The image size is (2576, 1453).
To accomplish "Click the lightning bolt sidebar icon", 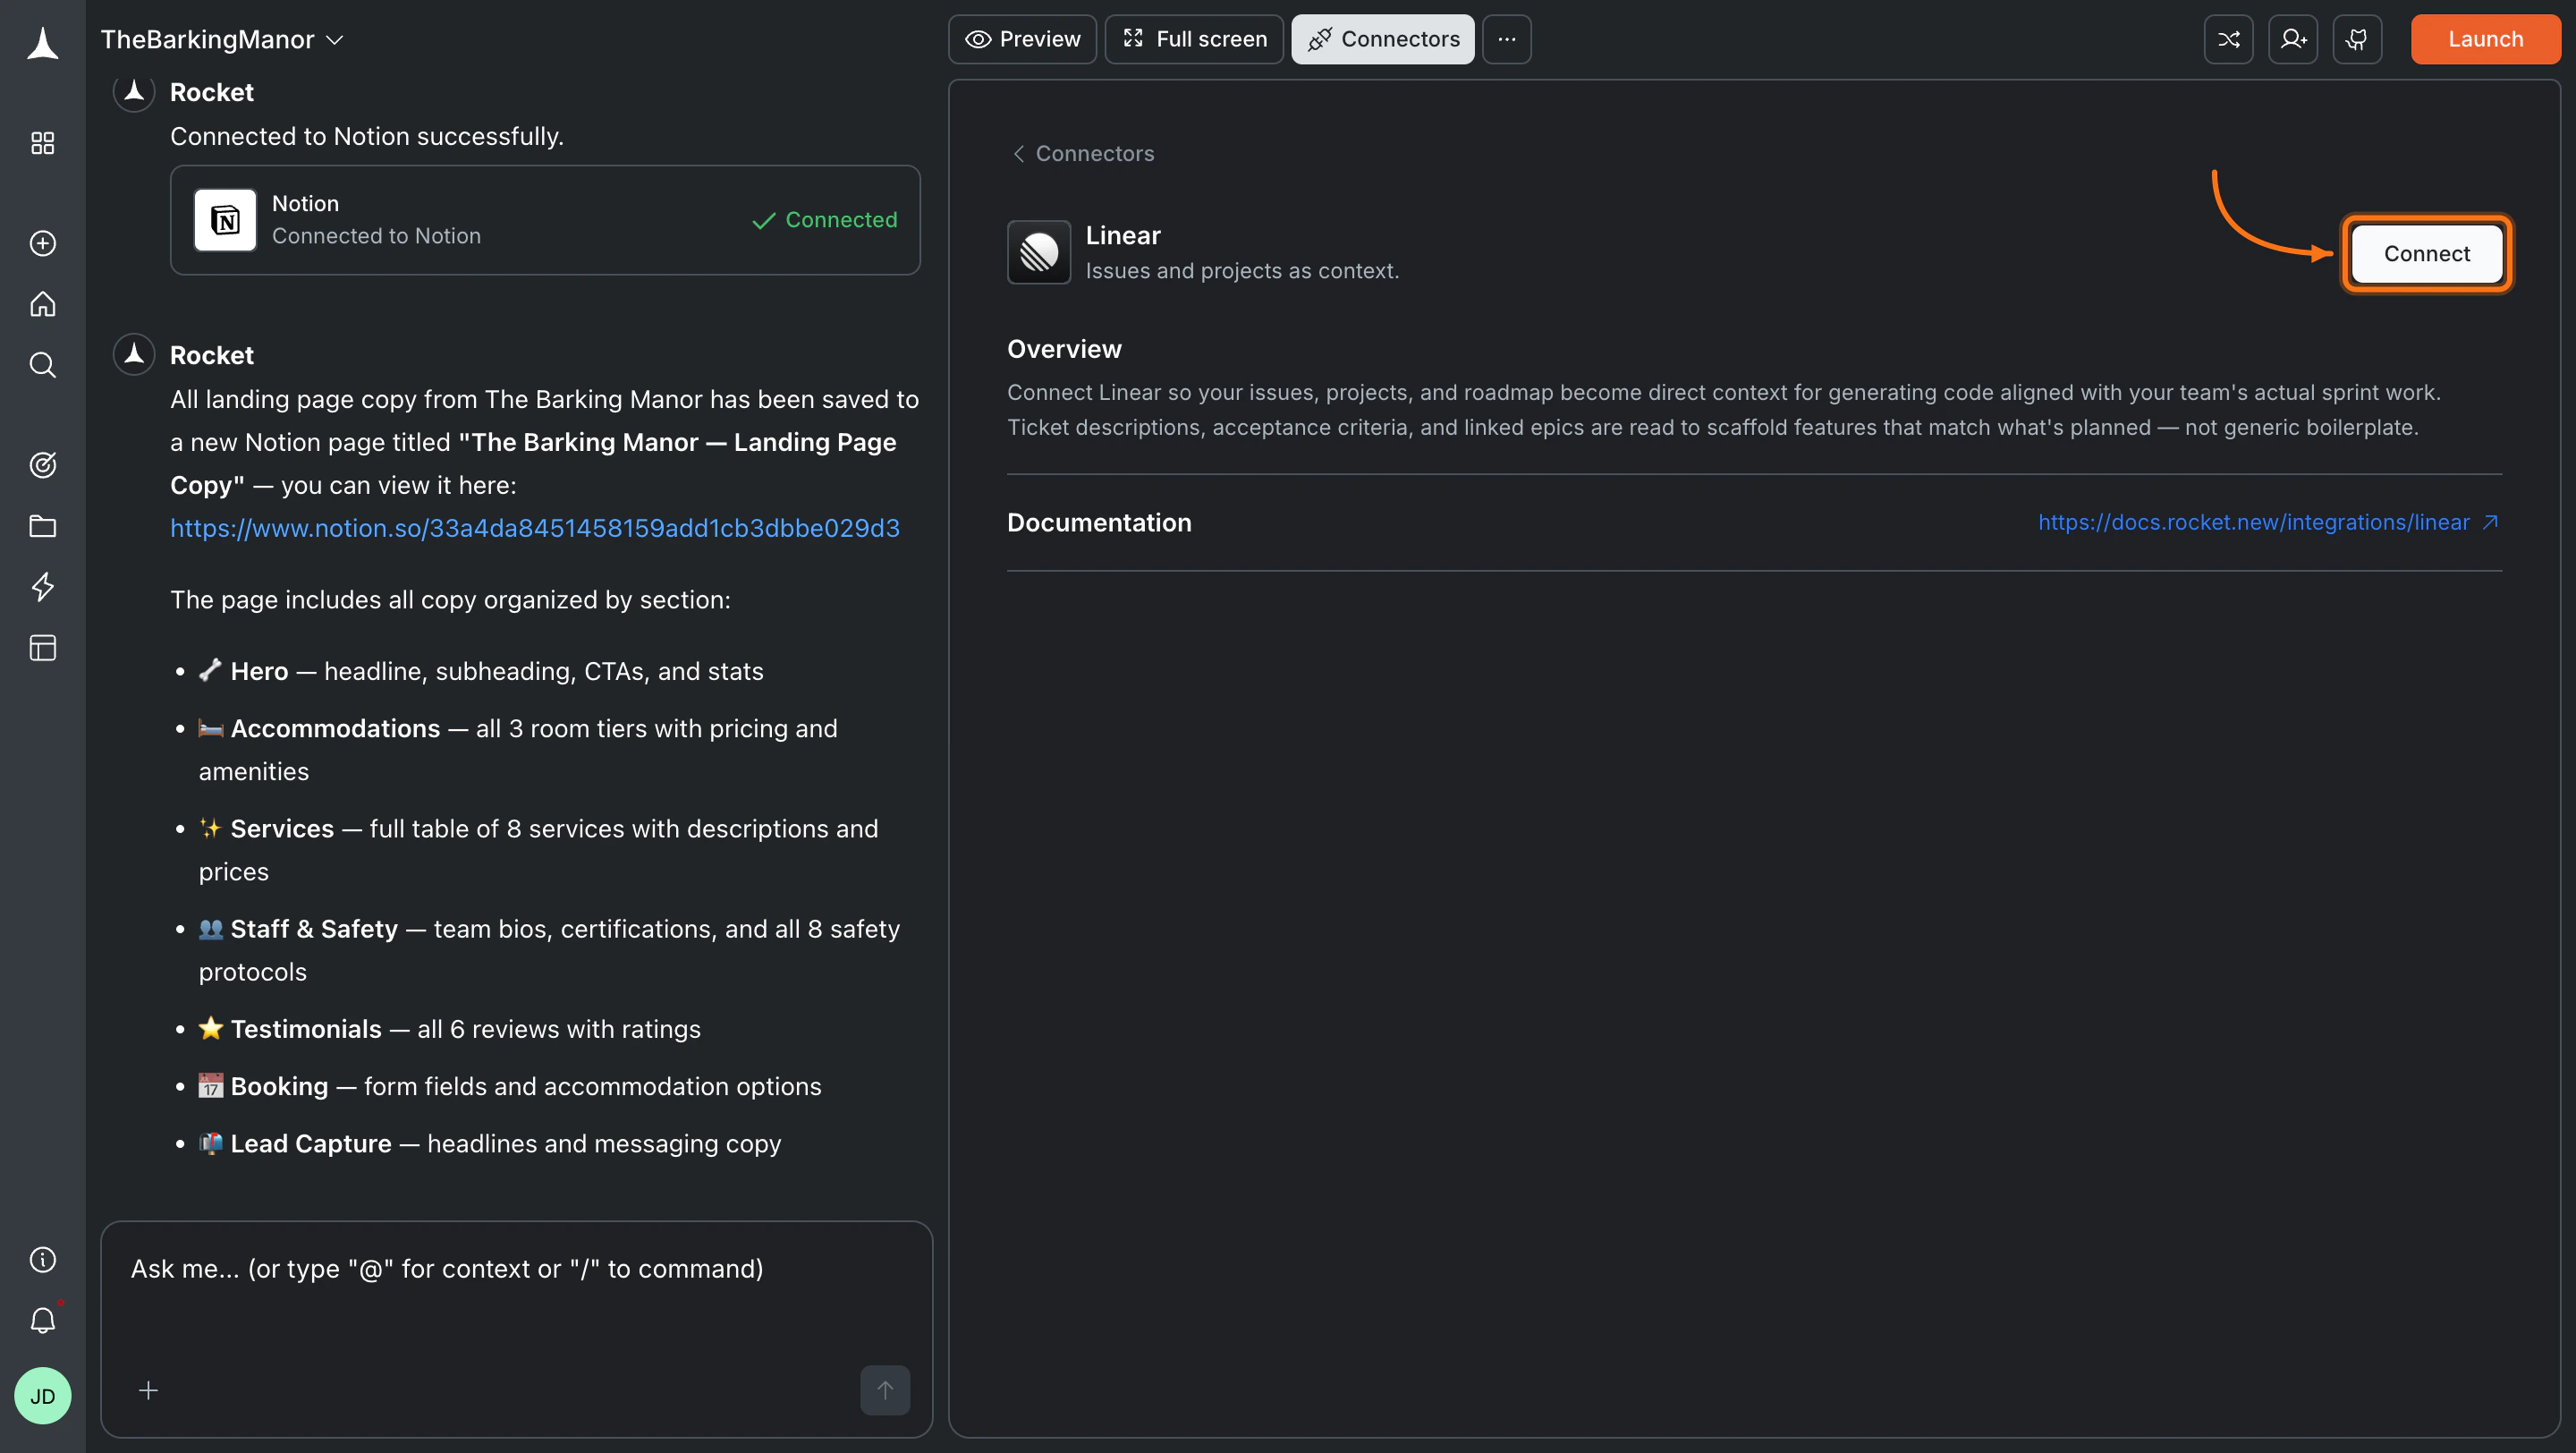I will pyautogui.click(x=42, y=587).
